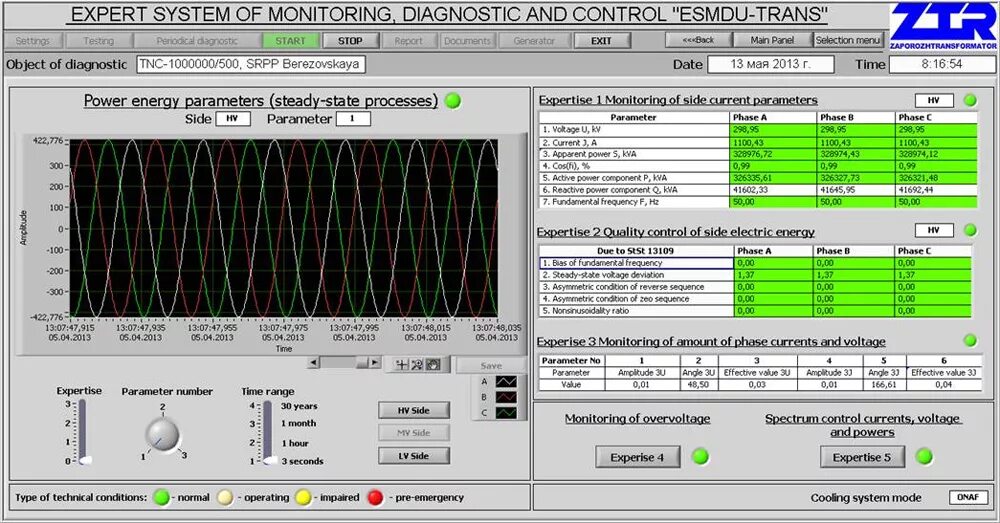1000x523 pixels.
Task: Select the graph cursor crosshair tool
Action: 402,364
